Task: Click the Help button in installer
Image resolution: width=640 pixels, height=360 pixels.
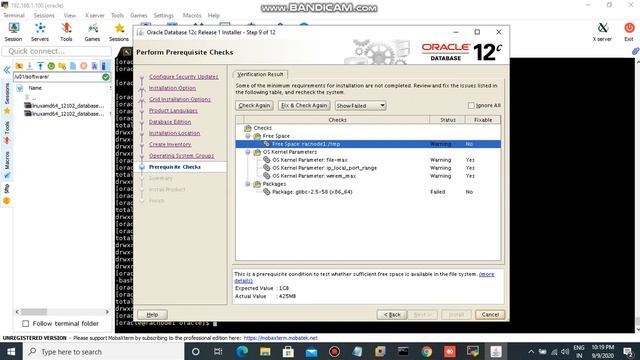Action: [x=152, y=315]
